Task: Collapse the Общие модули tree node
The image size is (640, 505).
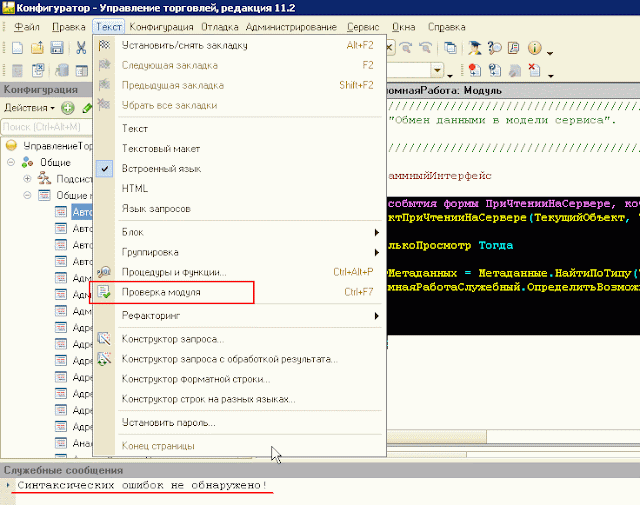Action: [27, 195]
